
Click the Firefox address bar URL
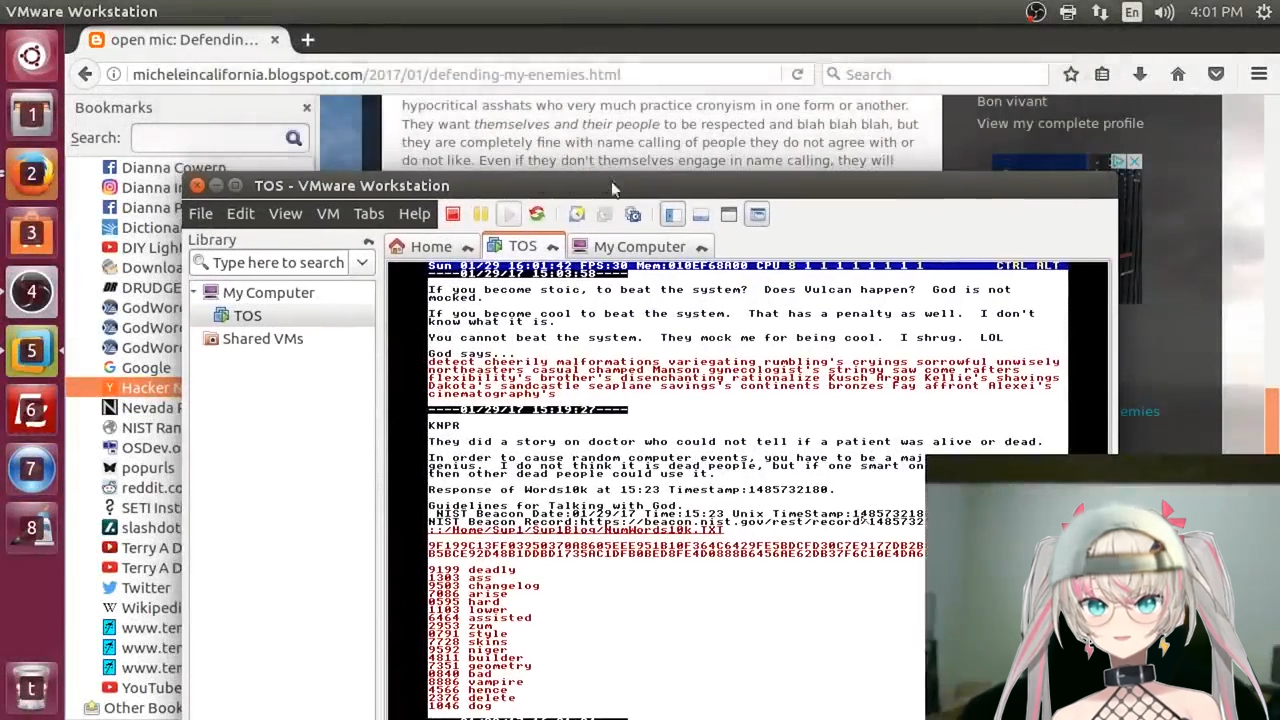click(377, 74)
